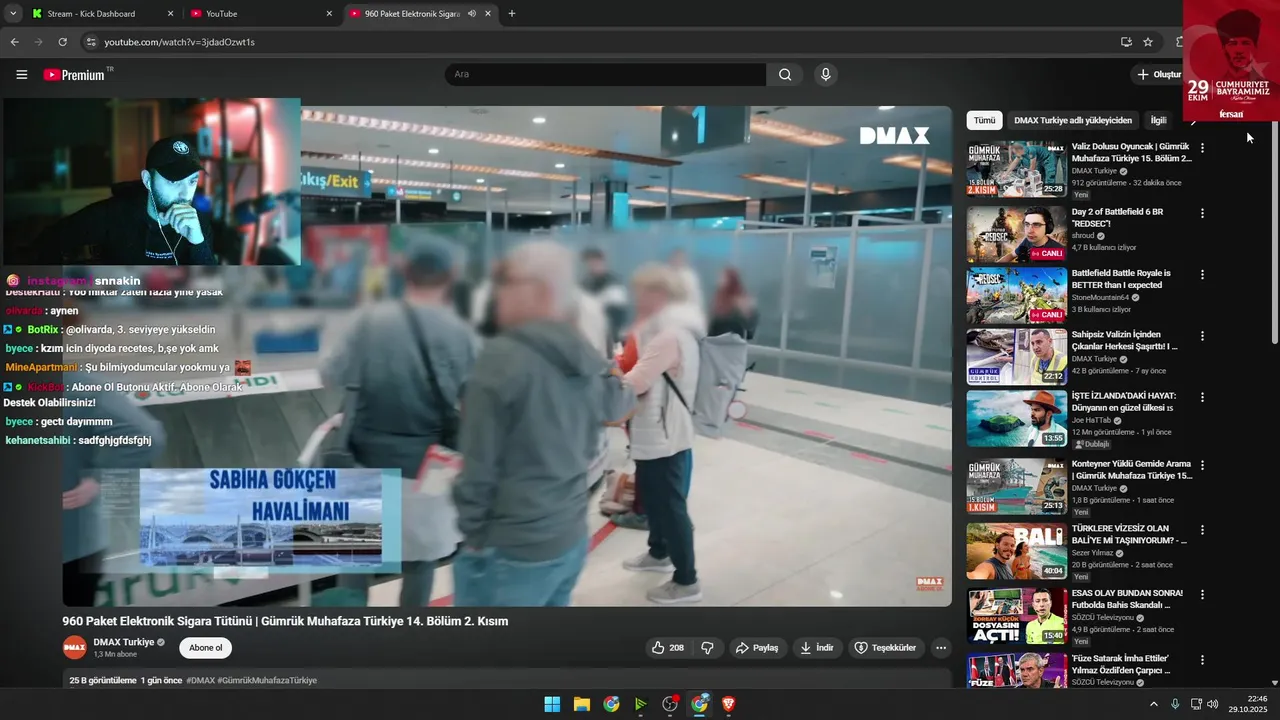The width and height of the screenshot is (1280, 720).
Task: Open shroud Battlefield 6 live thumbnail
Action: [1016, 233]
